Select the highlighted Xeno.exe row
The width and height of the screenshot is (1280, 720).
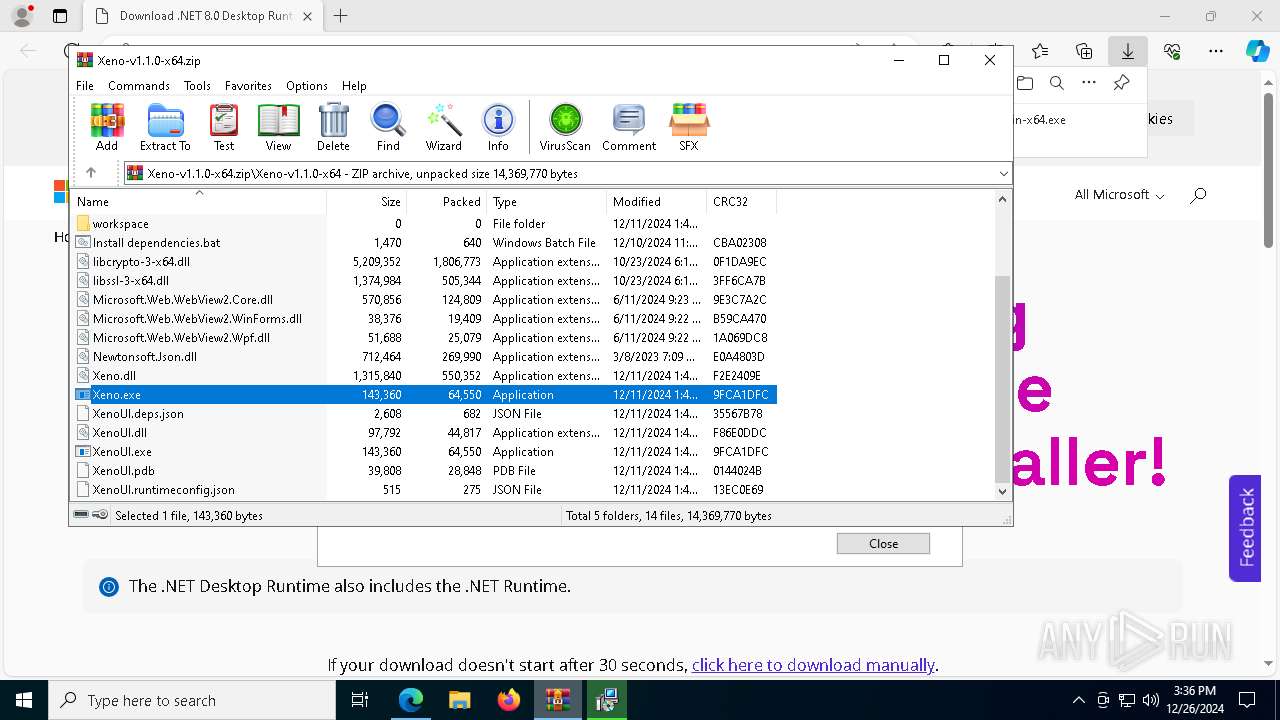pos(425,395)
